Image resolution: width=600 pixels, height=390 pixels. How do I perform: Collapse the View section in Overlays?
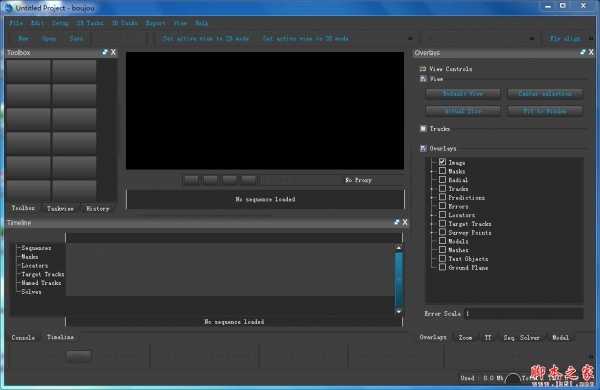[x=423, y=79]
